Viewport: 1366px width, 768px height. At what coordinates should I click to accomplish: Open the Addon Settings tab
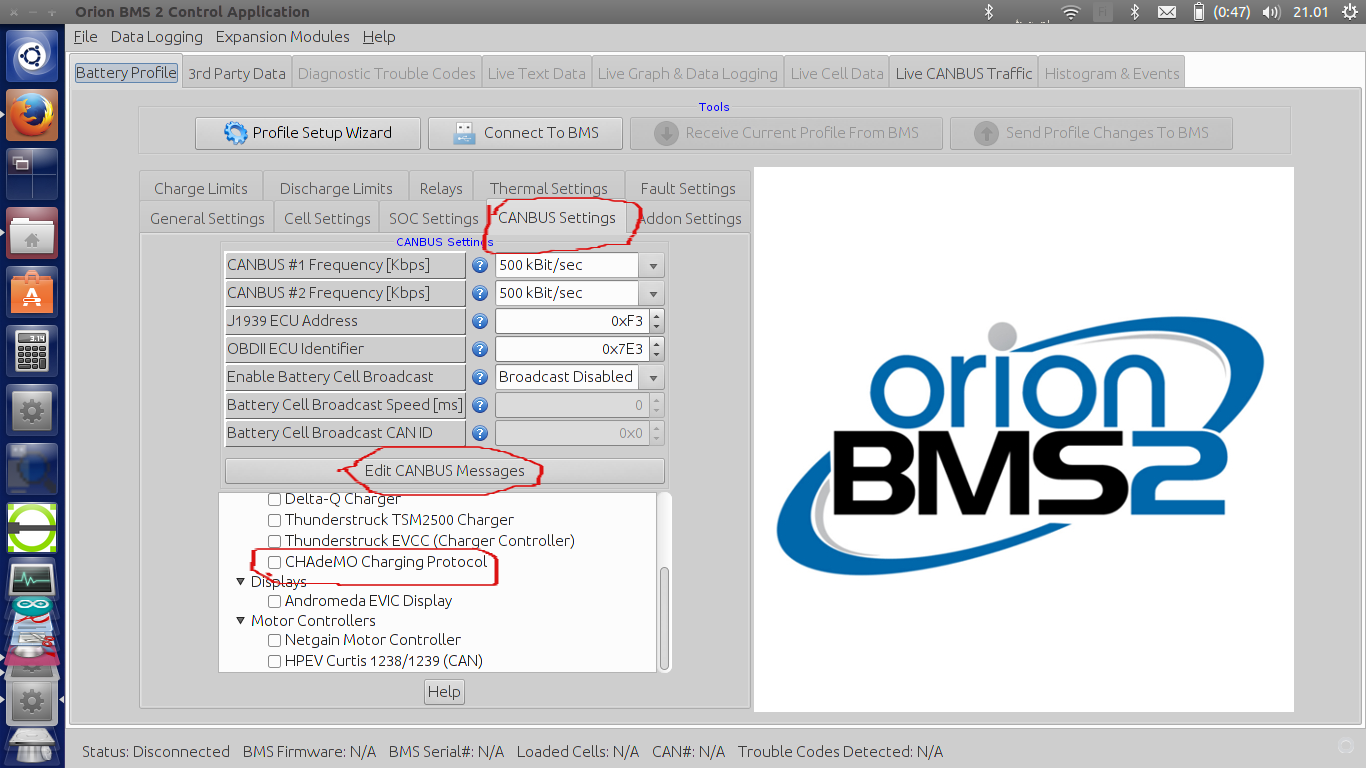[x=690, y=218]
